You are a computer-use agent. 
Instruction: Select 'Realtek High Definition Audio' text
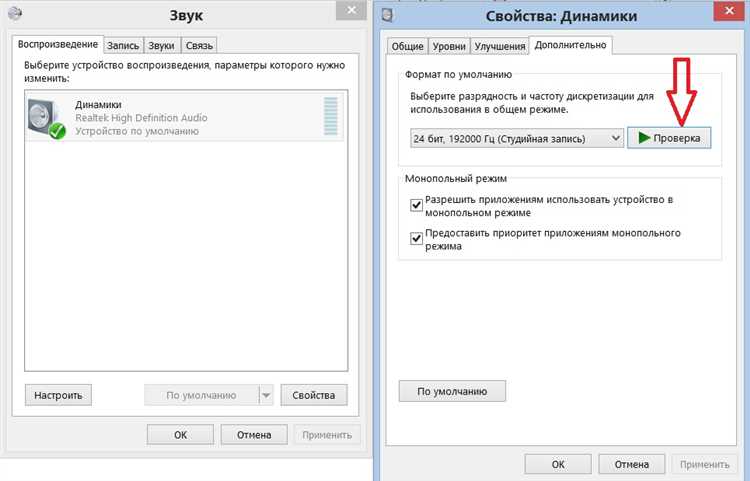[x=141, y=118]
